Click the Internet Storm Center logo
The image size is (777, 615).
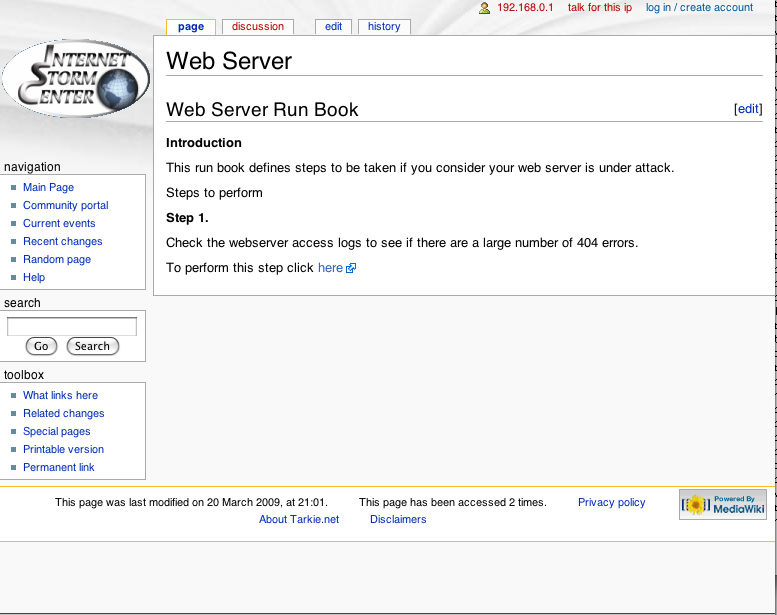pos(76,79)
